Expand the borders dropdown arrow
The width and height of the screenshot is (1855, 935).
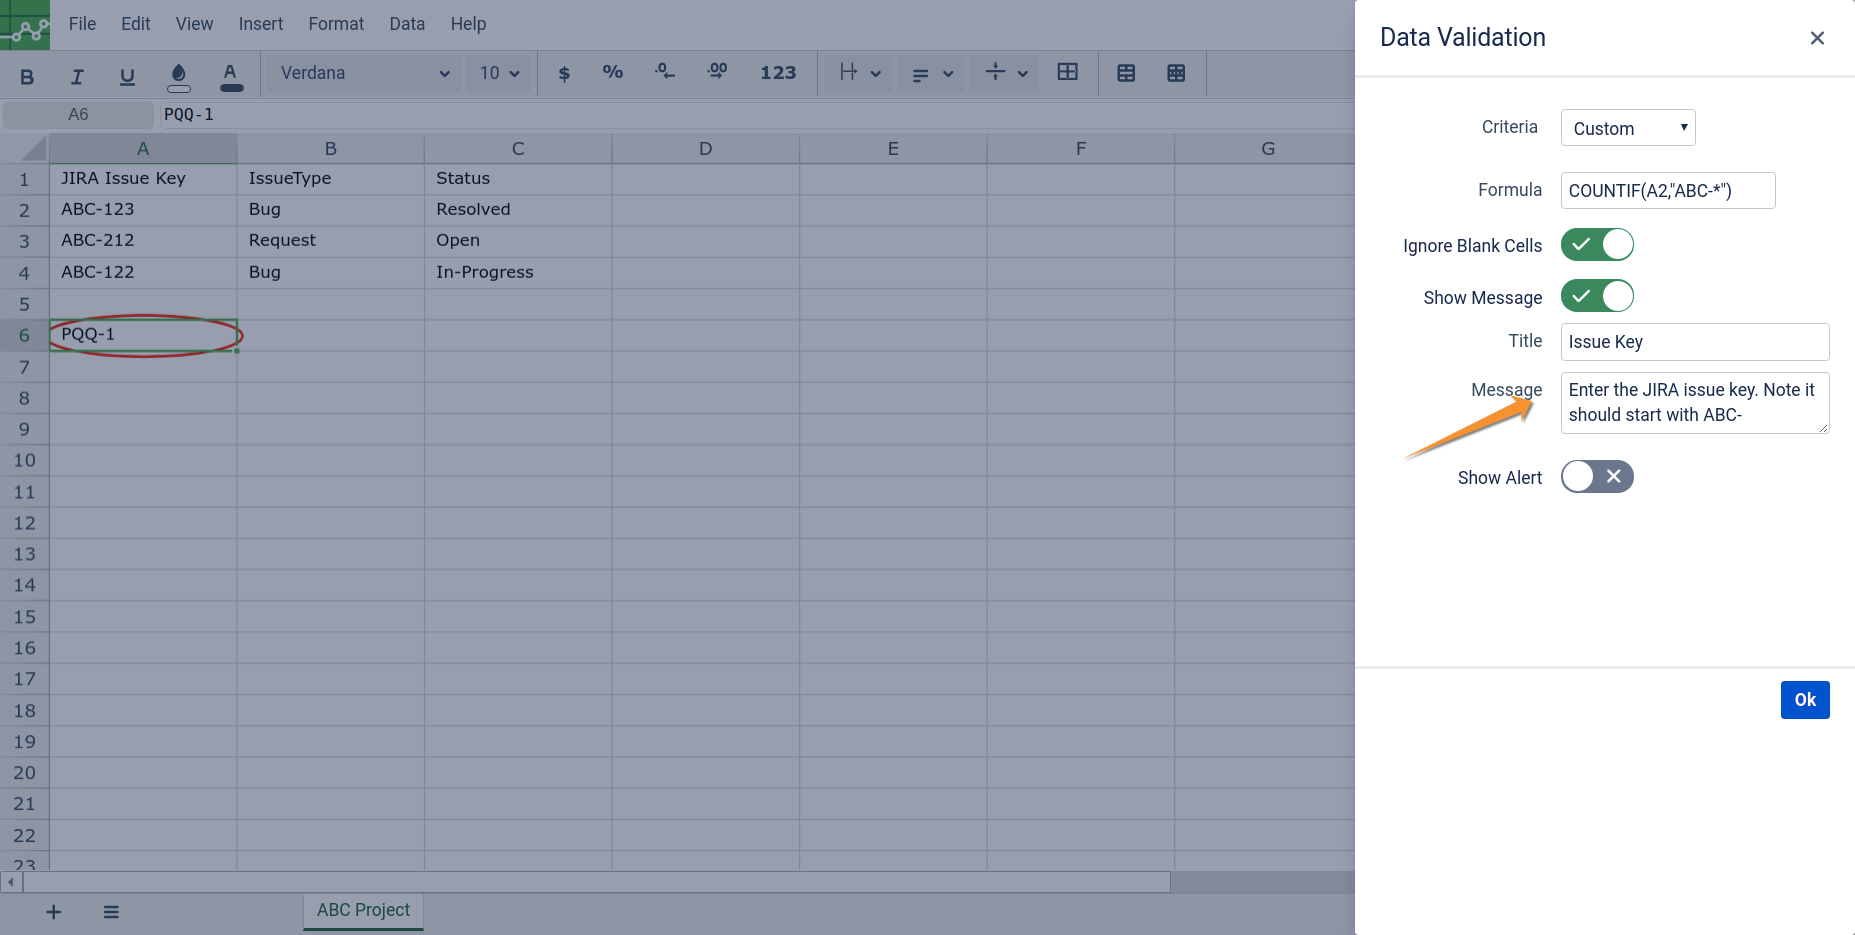[x=876, y=74]
